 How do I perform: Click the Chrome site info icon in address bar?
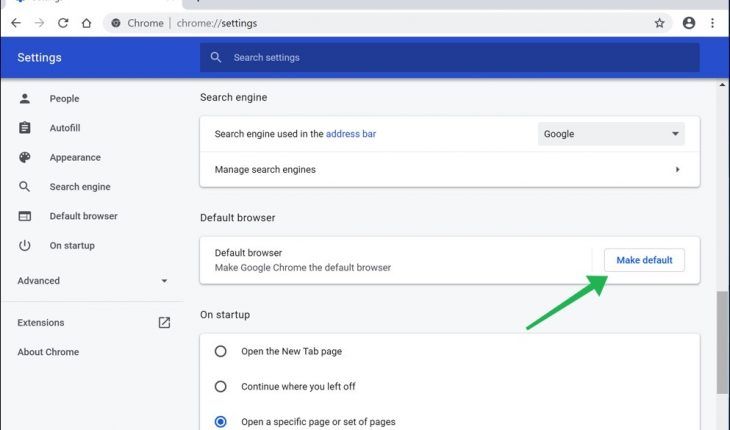(116, 23)
